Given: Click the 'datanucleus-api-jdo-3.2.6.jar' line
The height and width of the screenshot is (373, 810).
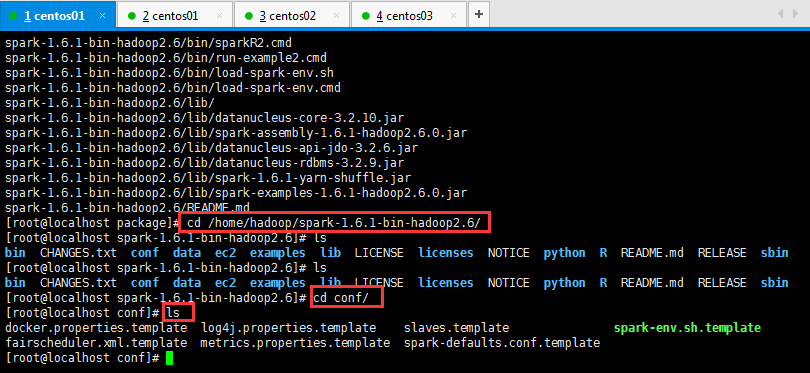Looking at the screenshot, I should click(211, 148).
